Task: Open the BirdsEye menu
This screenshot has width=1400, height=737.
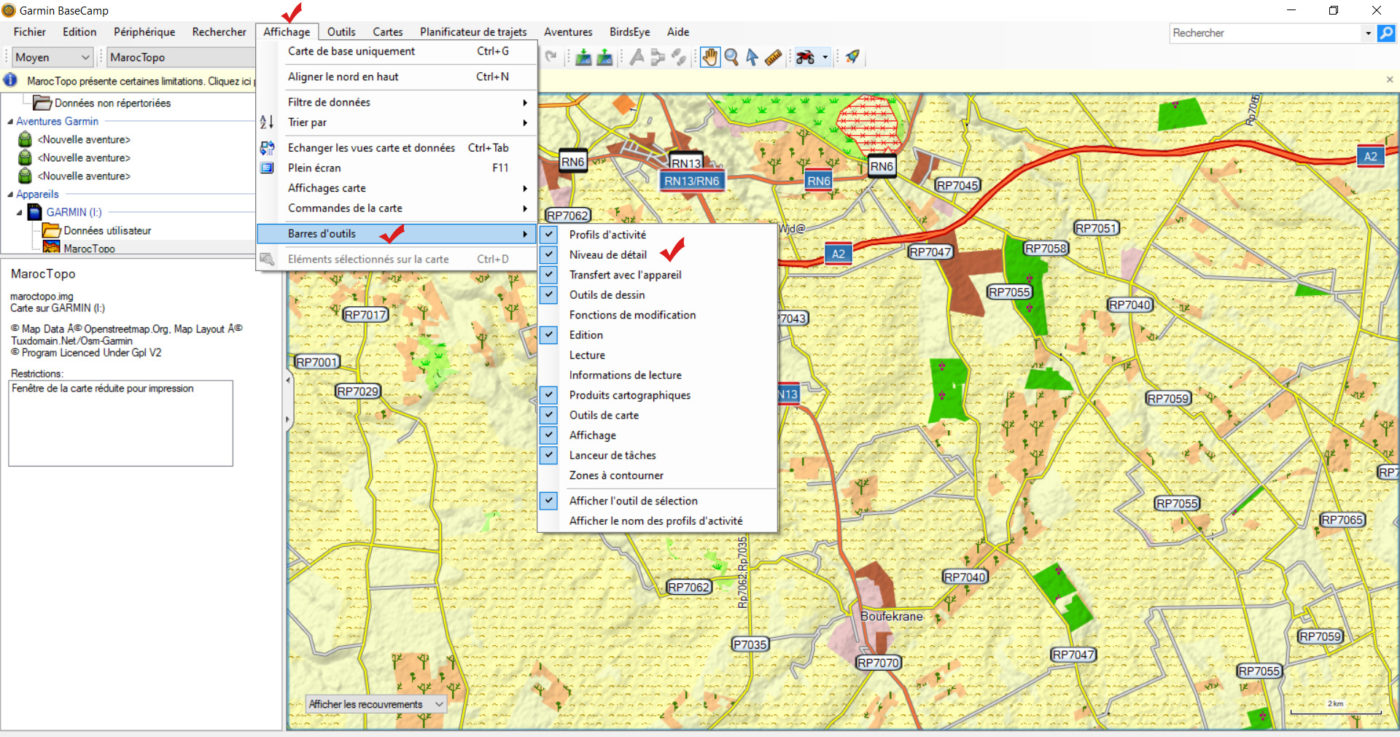Action: click(629, 32)
